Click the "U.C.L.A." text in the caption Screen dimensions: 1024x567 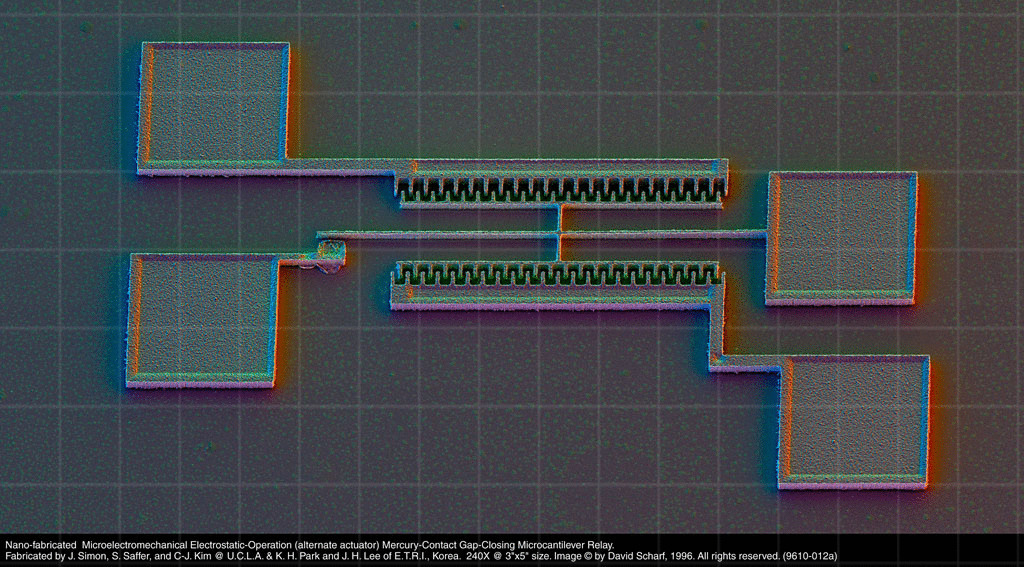[x=247, y=557]
